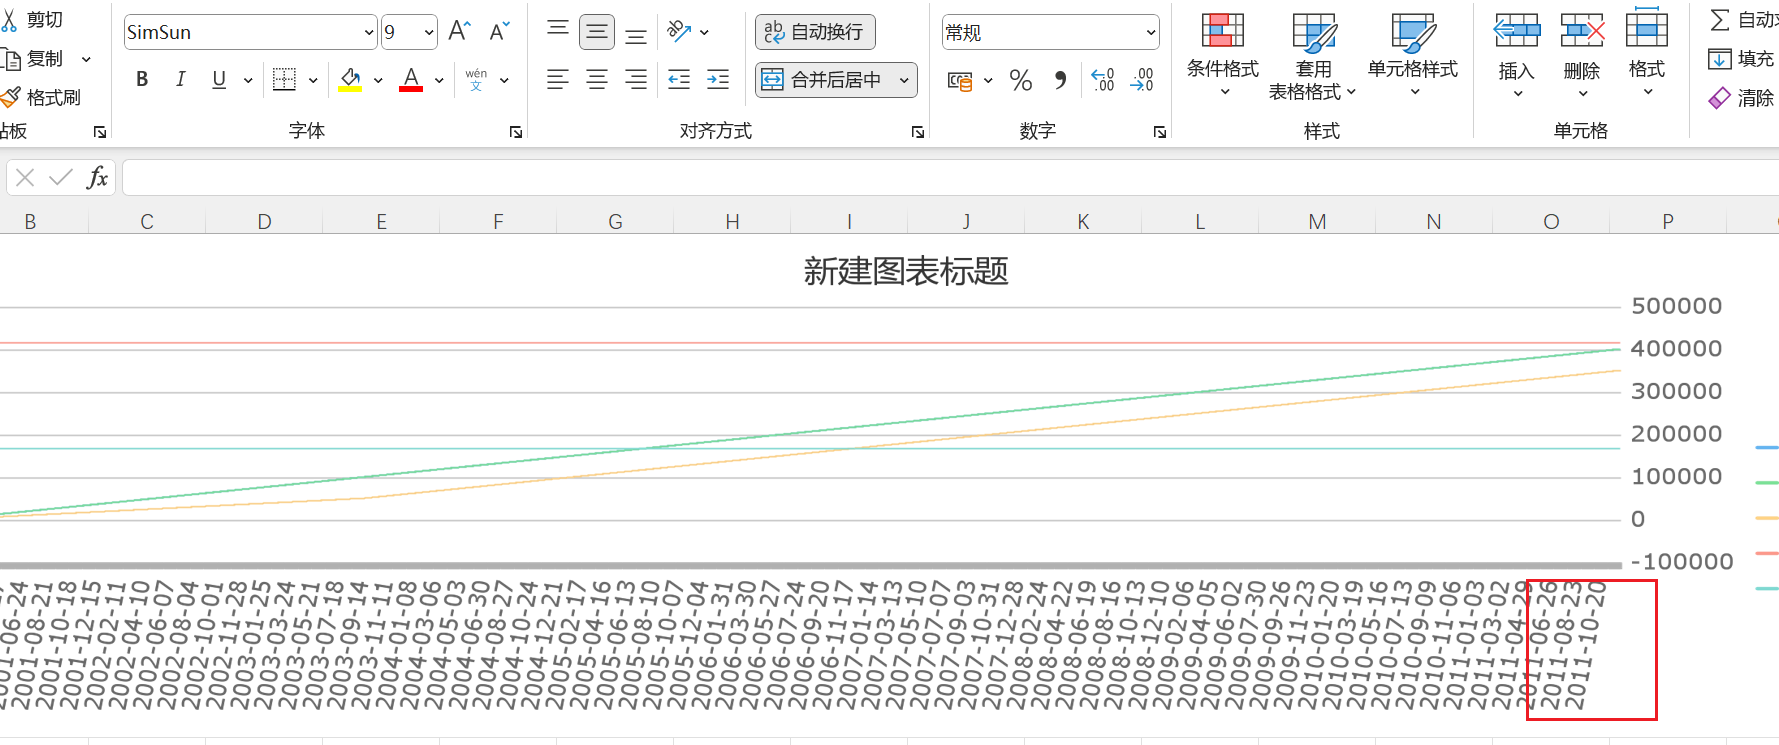
Task: Click the formula bar input field
Action: click(950, 178)
